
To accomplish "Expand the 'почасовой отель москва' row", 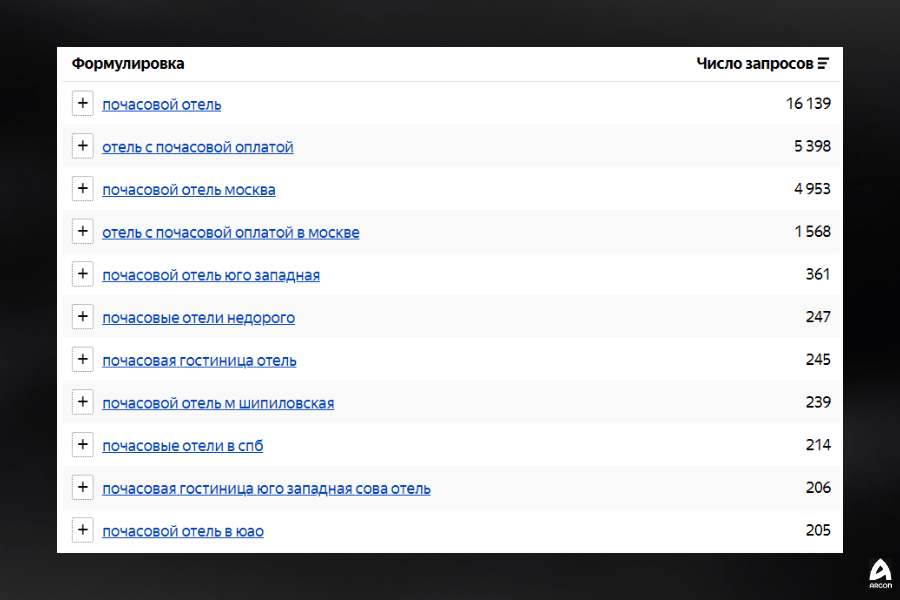I will click(83, 189).
